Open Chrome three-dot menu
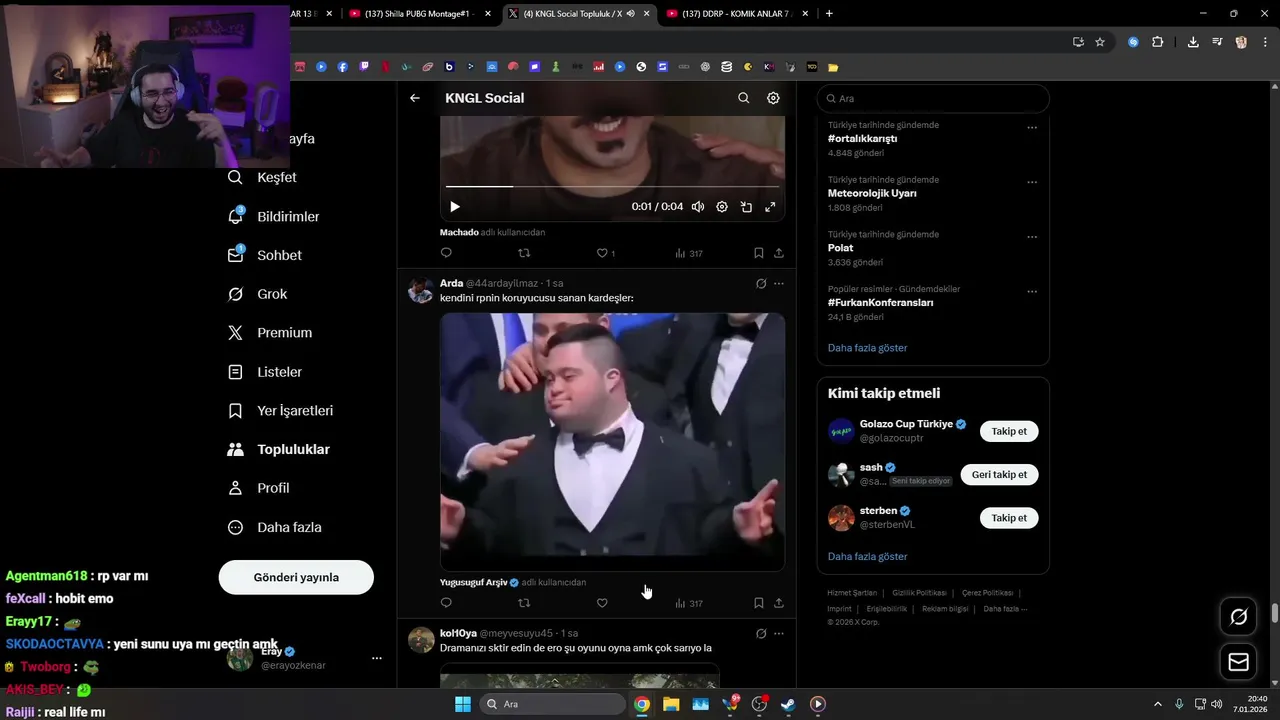The width and height of the screenshot is (1280, 720). coord(1263,42)
